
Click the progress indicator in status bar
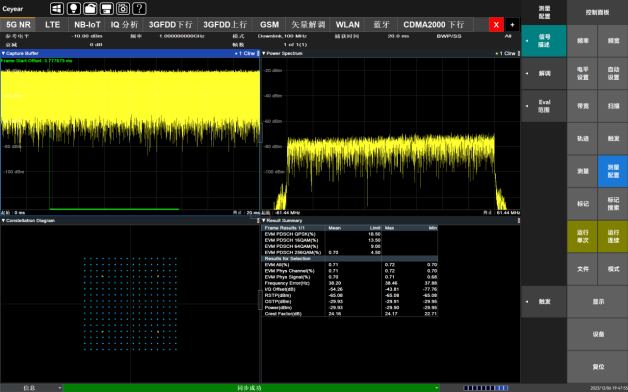[x=486, y=388]
